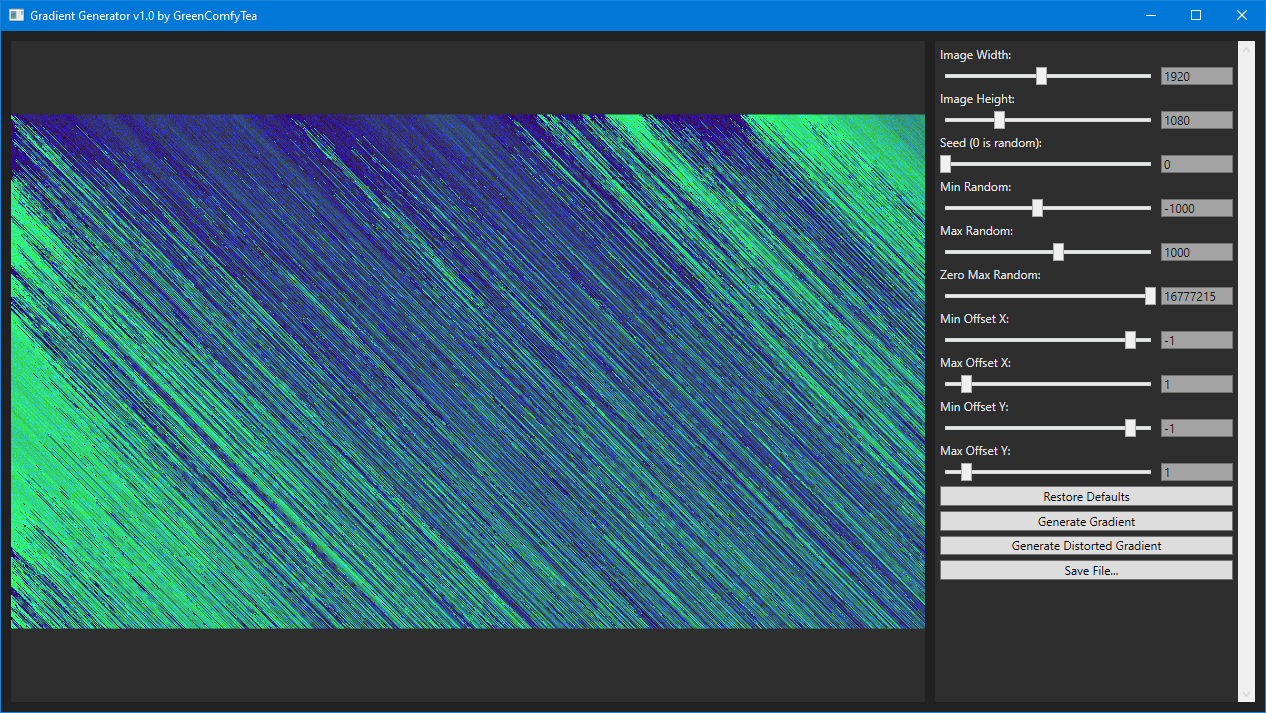Click the Image Width slider thumb
This screenshot has width=1266, height=713.
coord(1041,76)
